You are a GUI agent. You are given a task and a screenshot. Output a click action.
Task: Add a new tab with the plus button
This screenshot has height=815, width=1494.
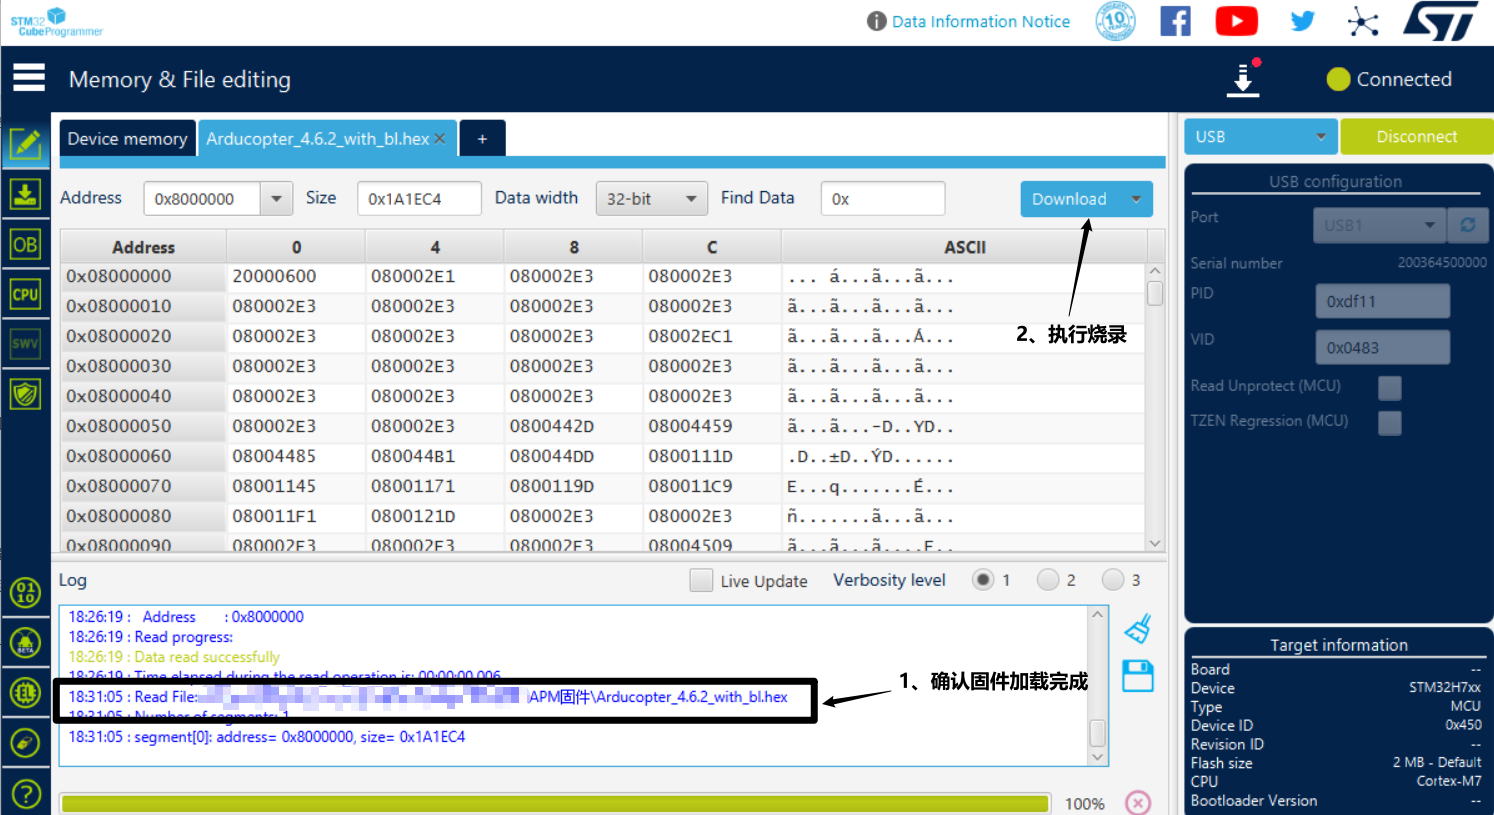(482, 139)
